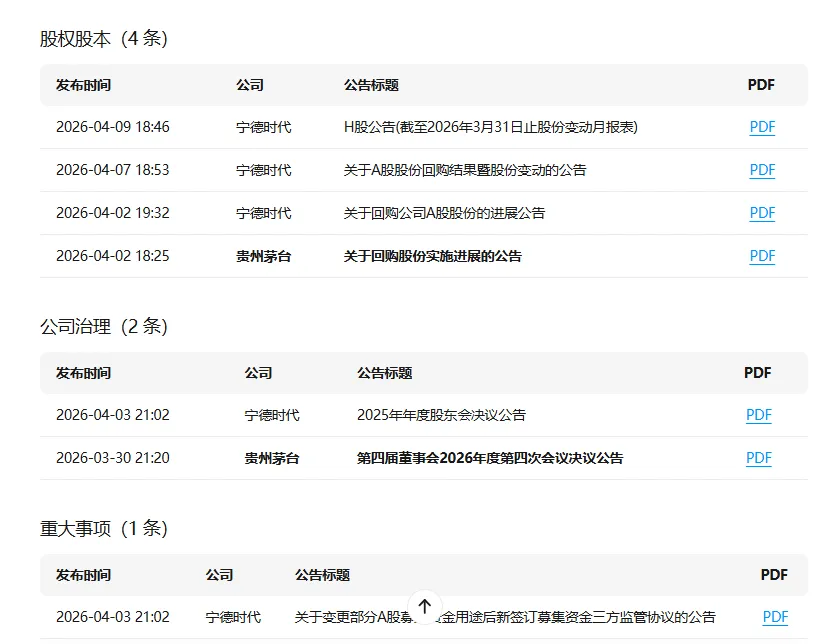Image resolution: width=831 pixels, height=644 pixels.
Task: Click PDF column header in 重大事项 table
Action: tap(774, 575)
